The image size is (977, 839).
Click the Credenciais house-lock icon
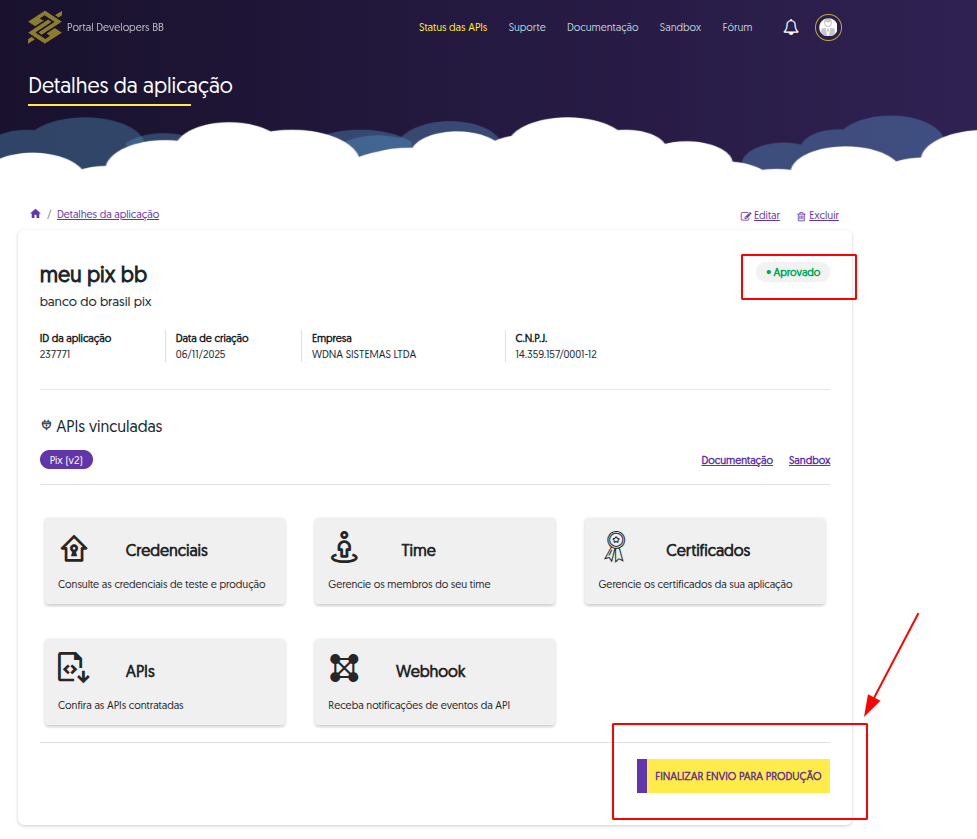(x=74, y=549)
